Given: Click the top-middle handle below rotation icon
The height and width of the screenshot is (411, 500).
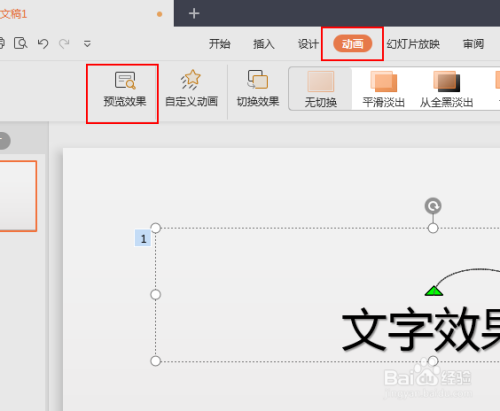Looking at the screenshot, I should [x=433, y=228].
